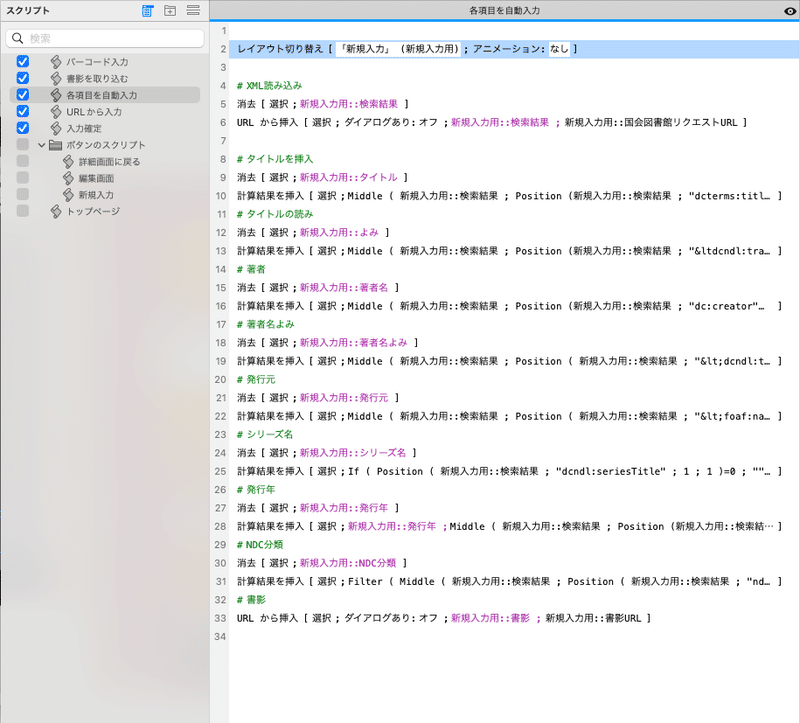
Task: Toggle the eye icon for script preview
Action: (x=790, y=11)
